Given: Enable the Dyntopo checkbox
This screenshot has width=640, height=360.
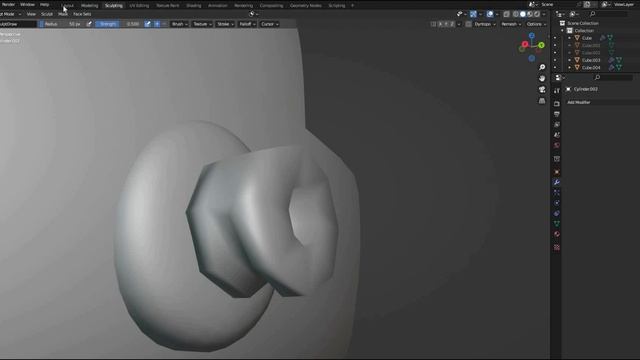Looking at the screenshot, I should pyautogui.click(x=468, y=24).
